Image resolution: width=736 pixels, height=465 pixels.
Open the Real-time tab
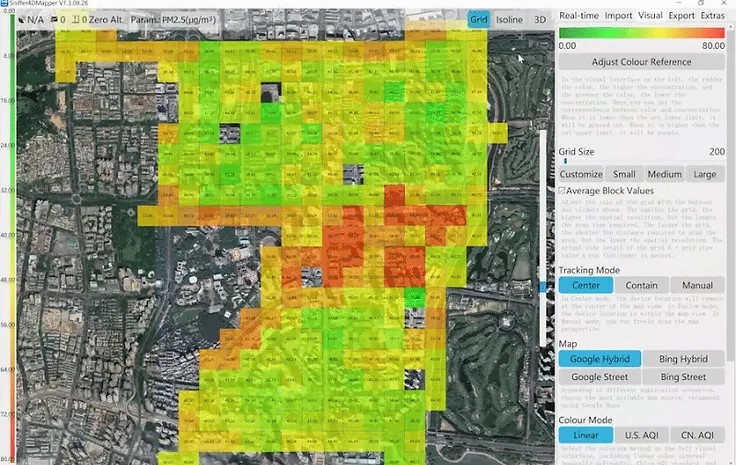[578, 16]
